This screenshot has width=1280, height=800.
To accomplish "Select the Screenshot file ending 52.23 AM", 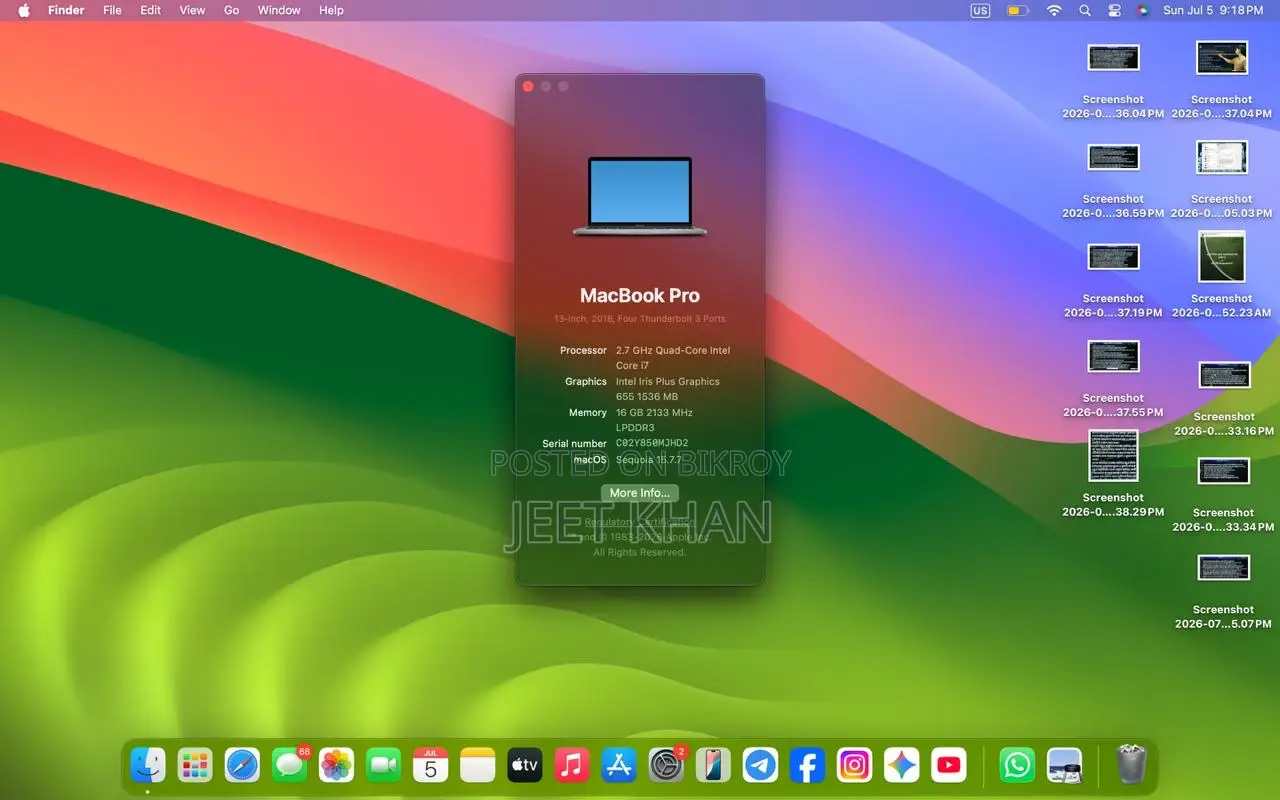I will [1222, 275].
